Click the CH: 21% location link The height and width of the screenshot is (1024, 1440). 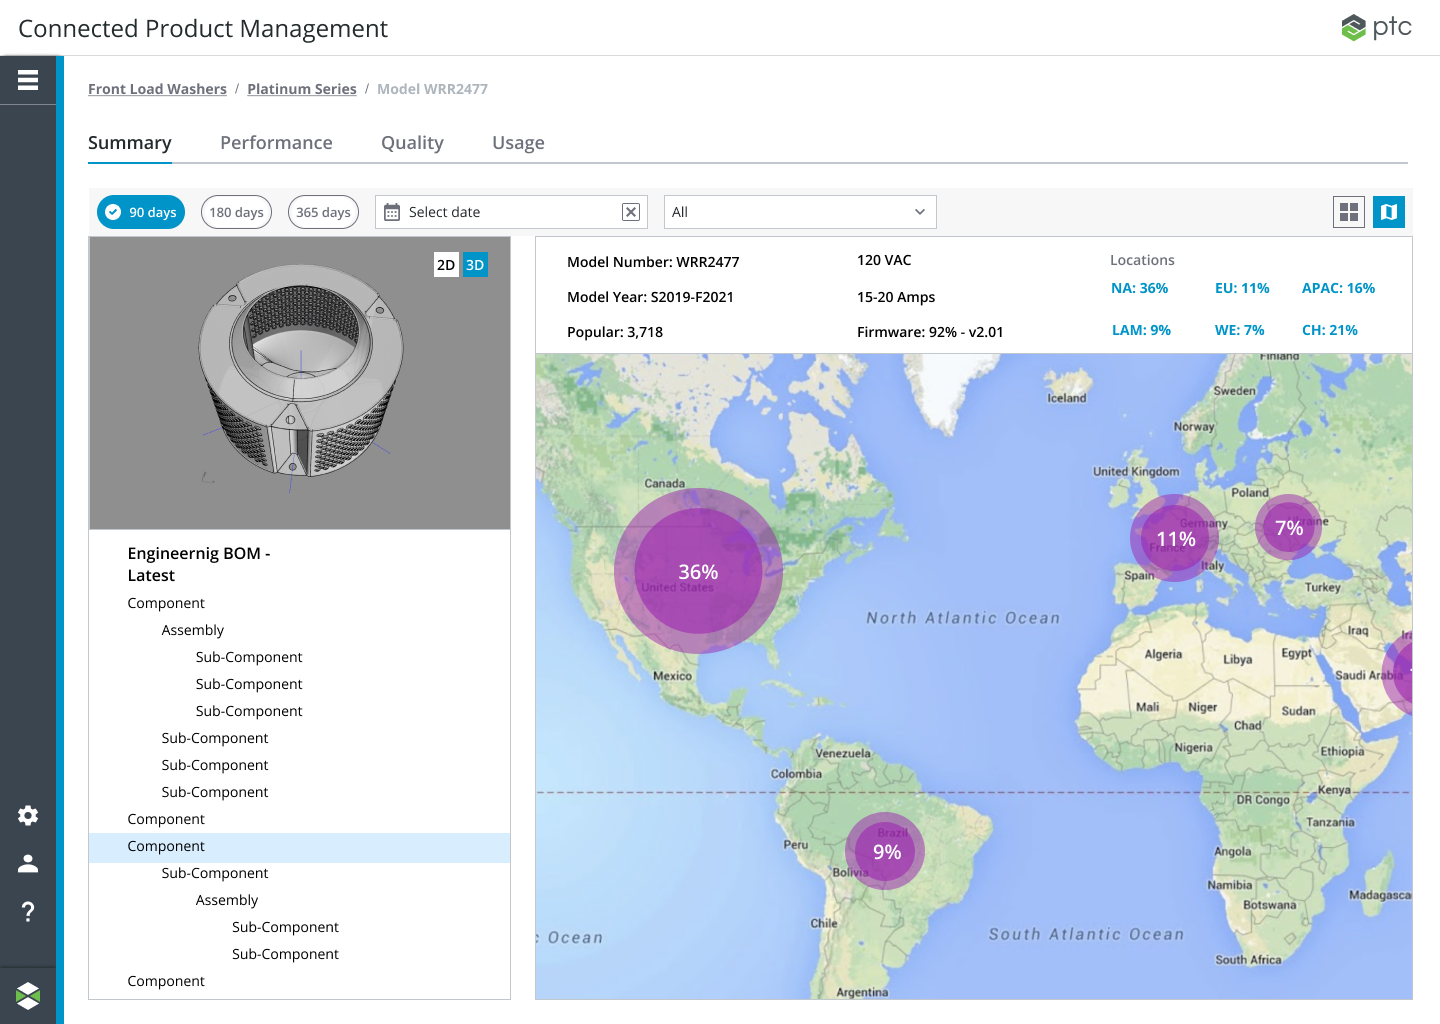pyautogui.click(x=1330, y=330)
